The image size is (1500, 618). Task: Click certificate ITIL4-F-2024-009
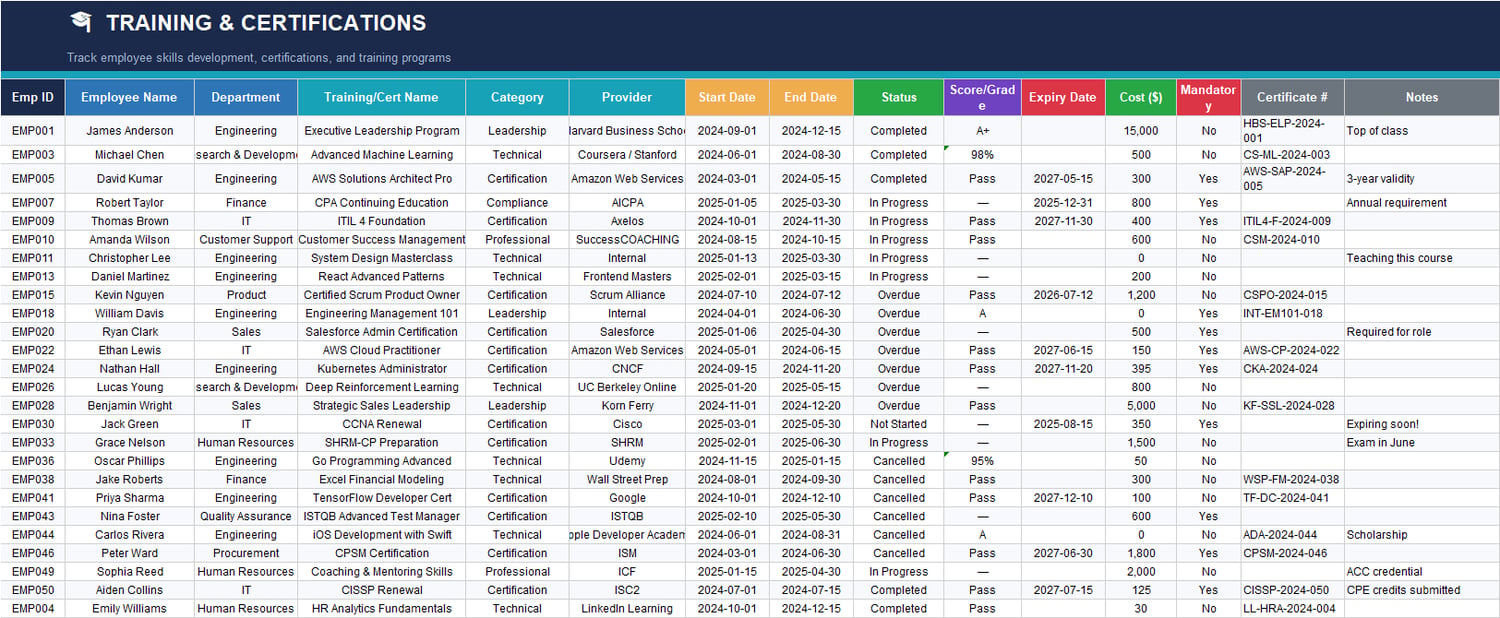(x=1293, y=221)
